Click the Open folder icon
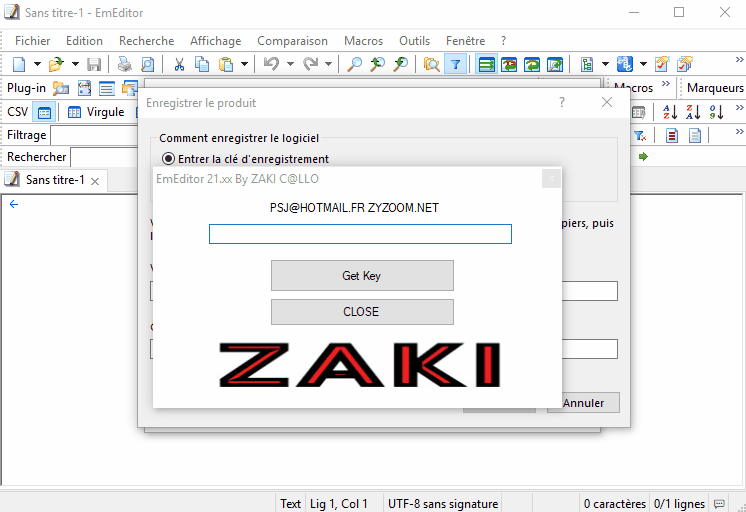 pyautogui.click(x=56, y=64)
